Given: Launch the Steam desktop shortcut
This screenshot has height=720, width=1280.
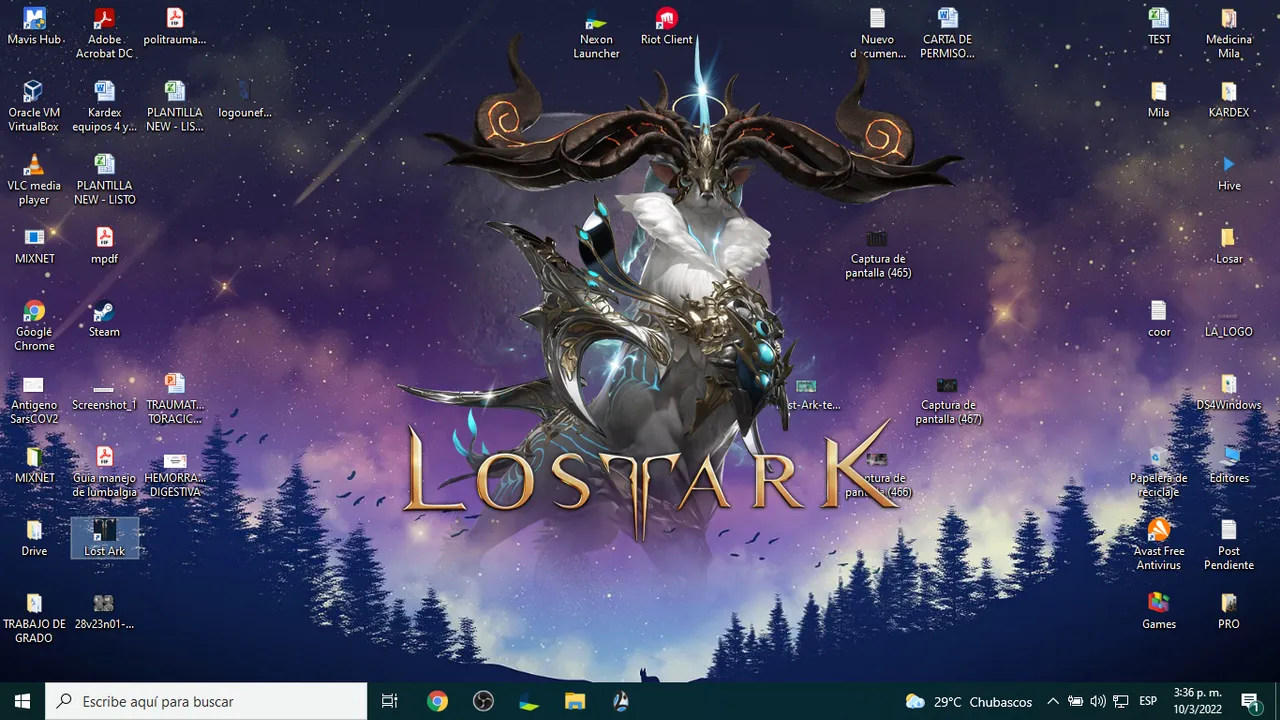Looking at the screenshot, I should click(x=104, y=318).
